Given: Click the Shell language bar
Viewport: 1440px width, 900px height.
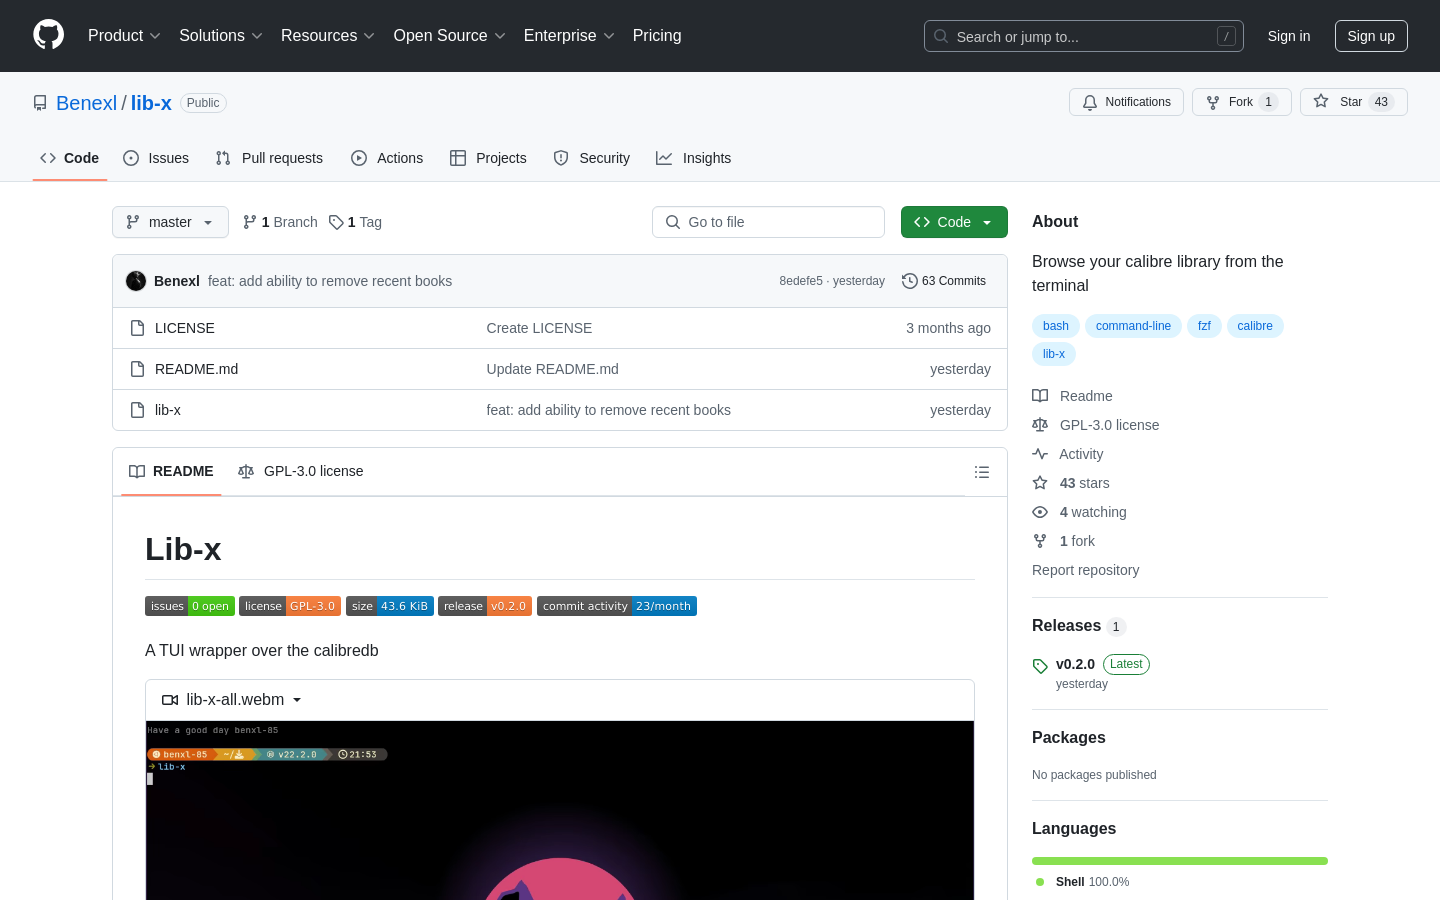Looking at the screenshot, I should (x=1180, y=861).
